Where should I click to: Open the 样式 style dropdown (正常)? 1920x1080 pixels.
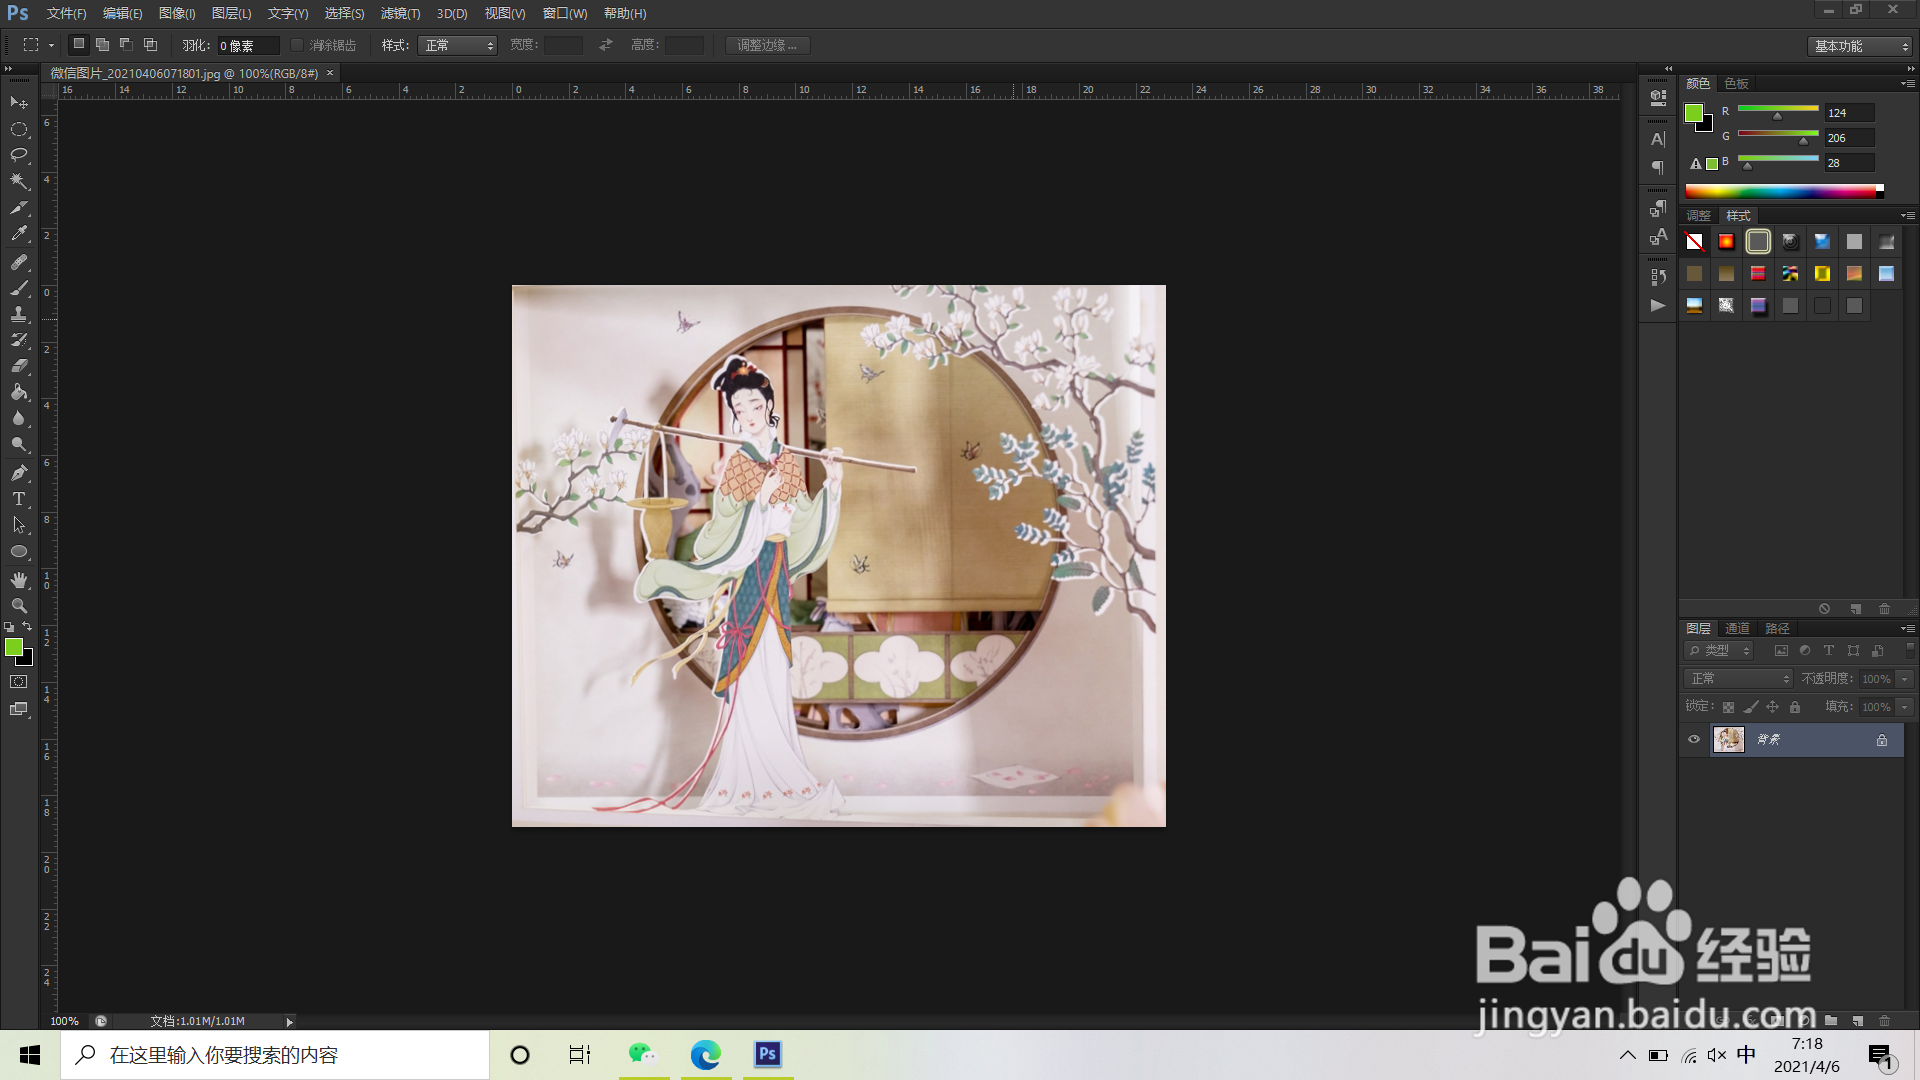tap(458, 45)
